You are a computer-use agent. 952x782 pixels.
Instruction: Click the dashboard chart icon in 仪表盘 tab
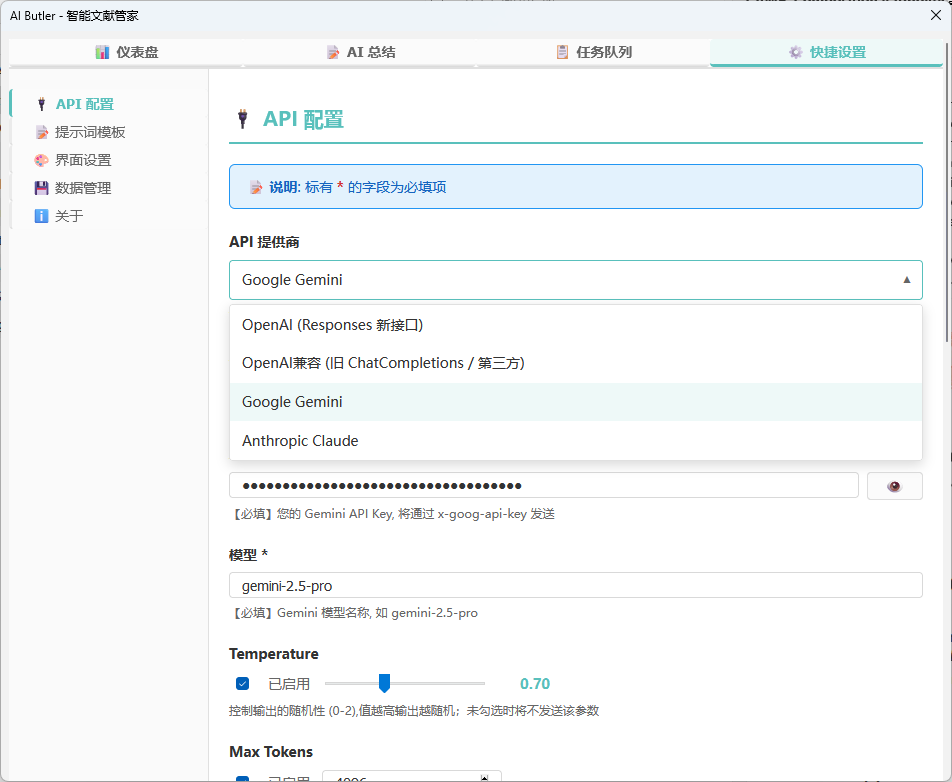click(102, 52)
